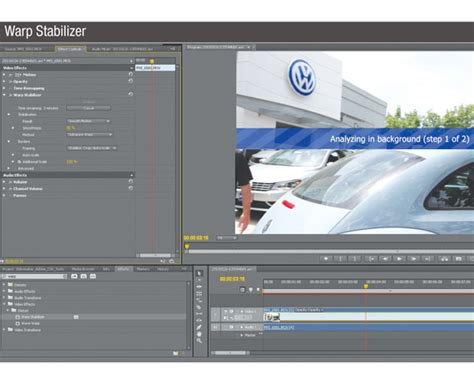Reset the Opacity effect
Screen dimensions: 474x379
(131, 81)
